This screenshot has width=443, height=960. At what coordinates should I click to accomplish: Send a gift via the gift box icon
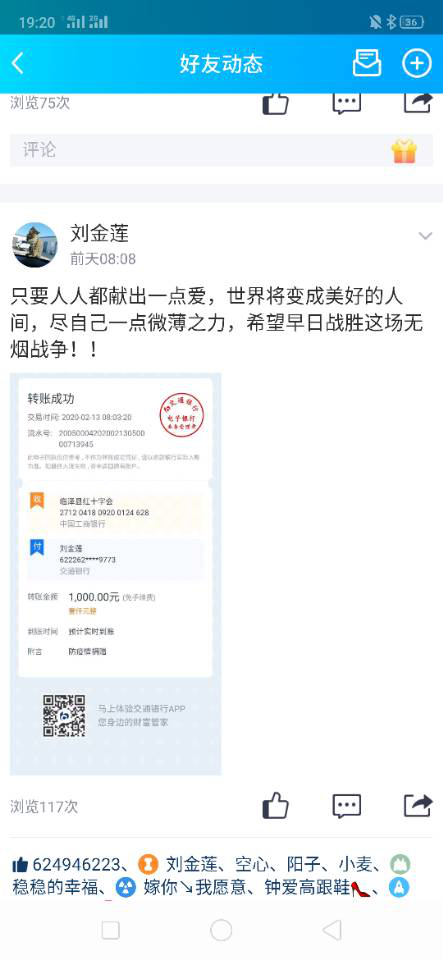point(404,151)
